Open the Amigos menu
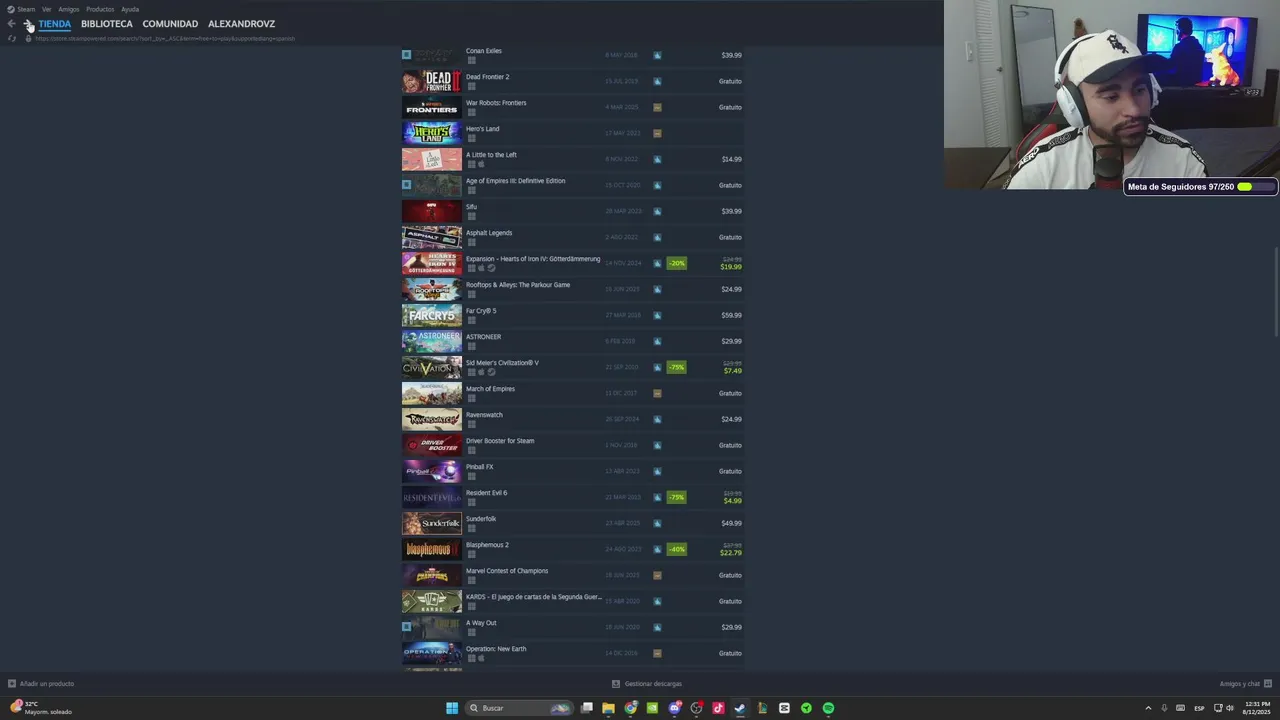The width and height of the screenshot is (1280, 720). (68, 9)
